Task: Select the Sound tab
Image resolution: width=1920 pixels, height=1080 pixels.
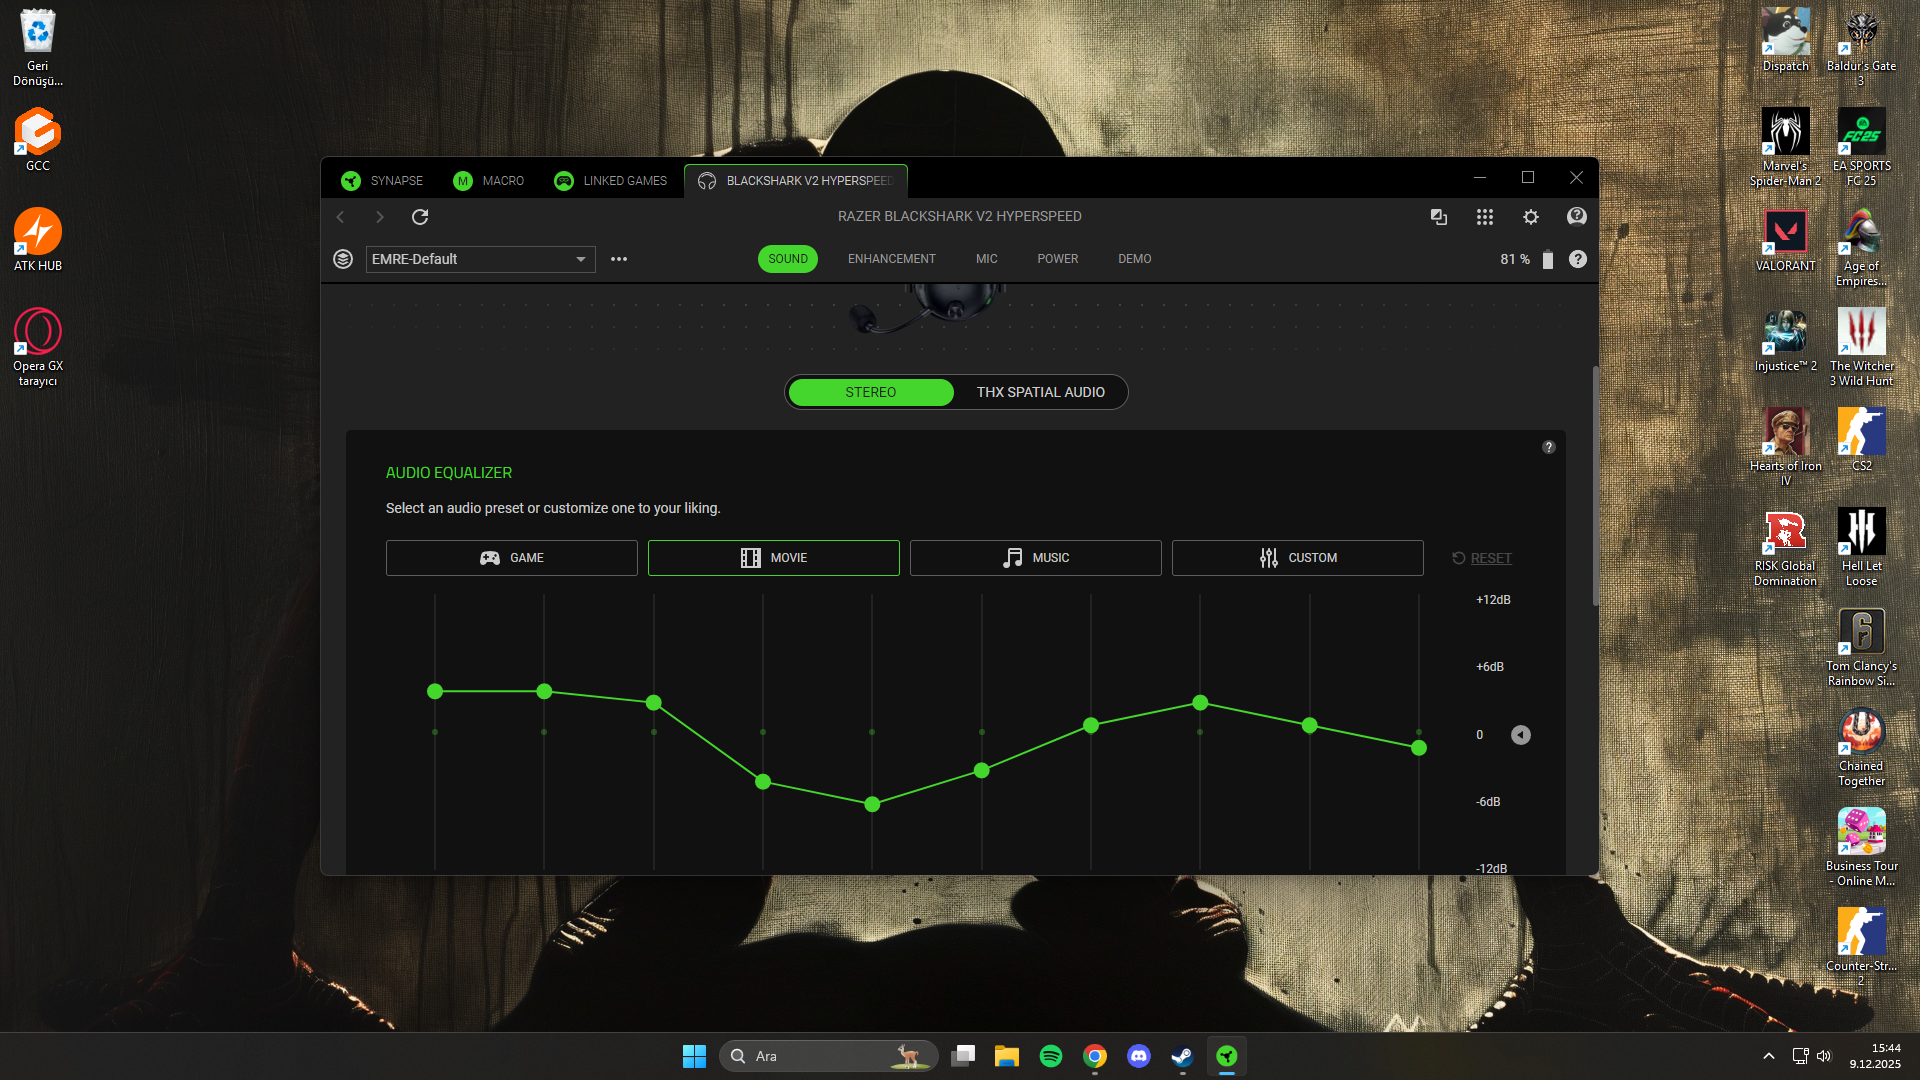Action: (x=788, y=259)
